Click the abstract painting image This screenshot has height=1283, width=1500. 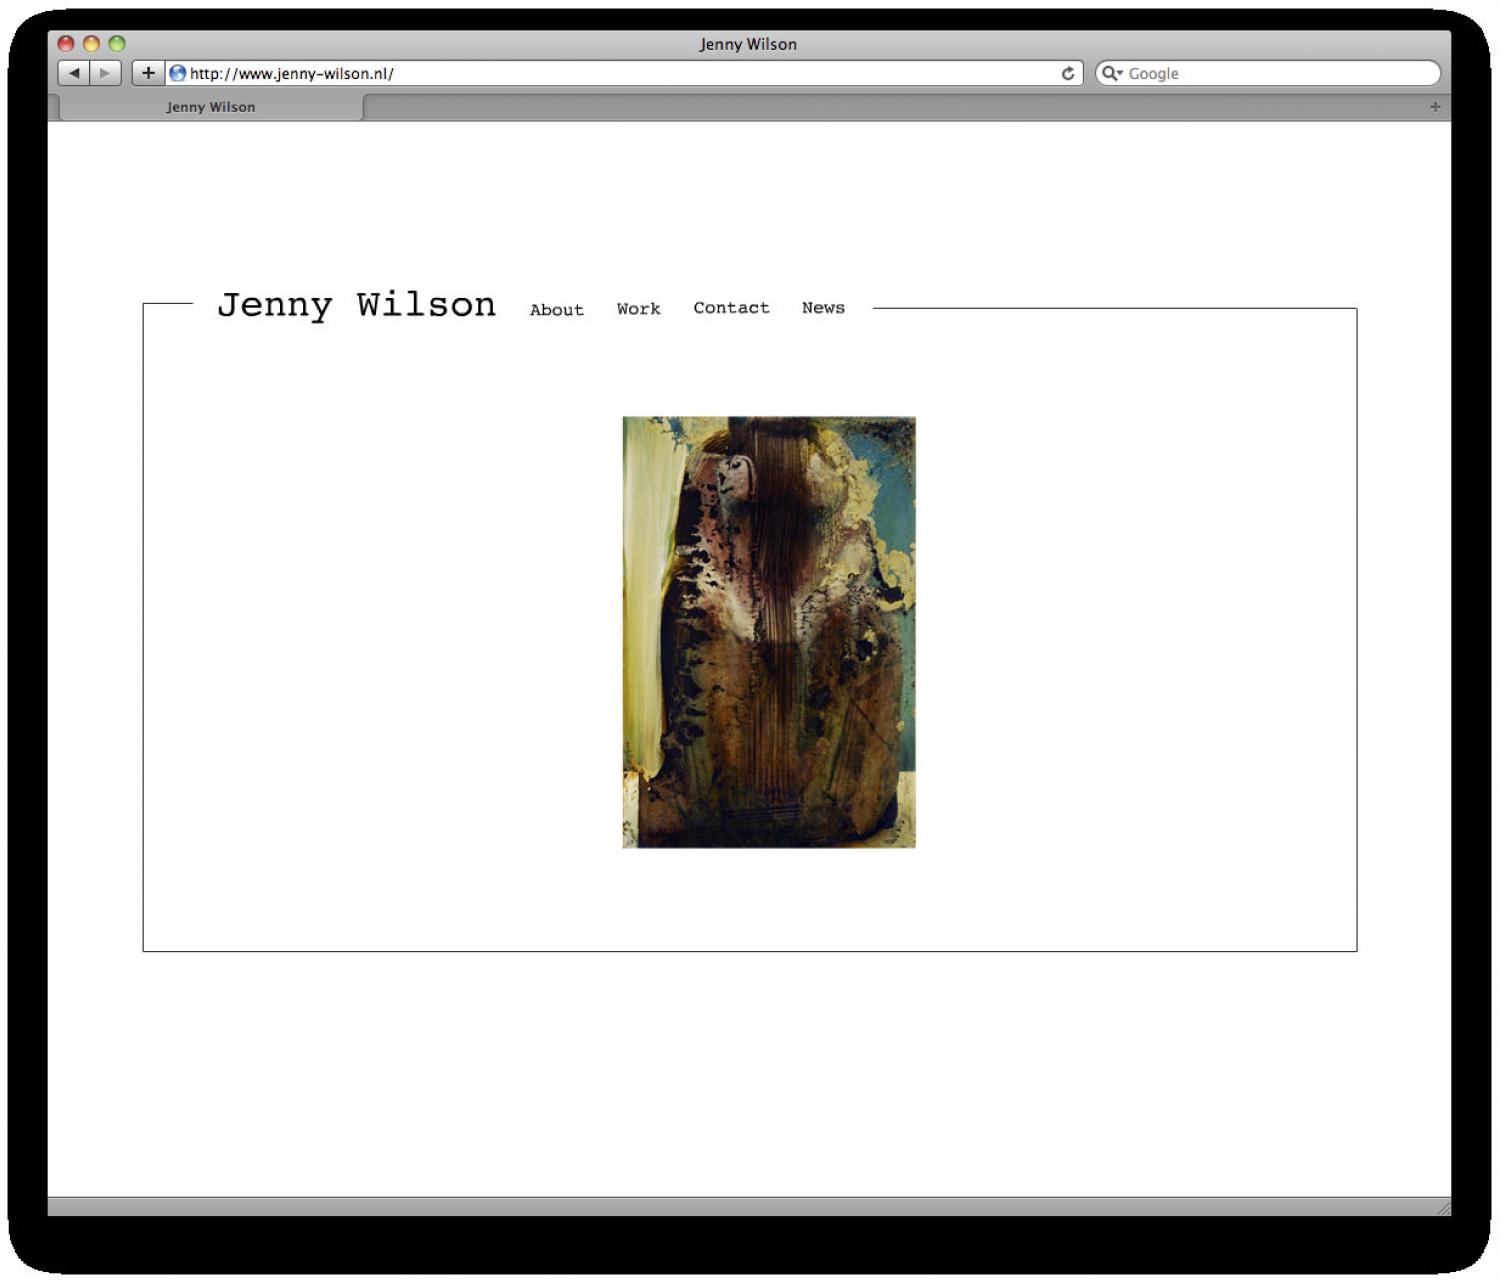768,632
